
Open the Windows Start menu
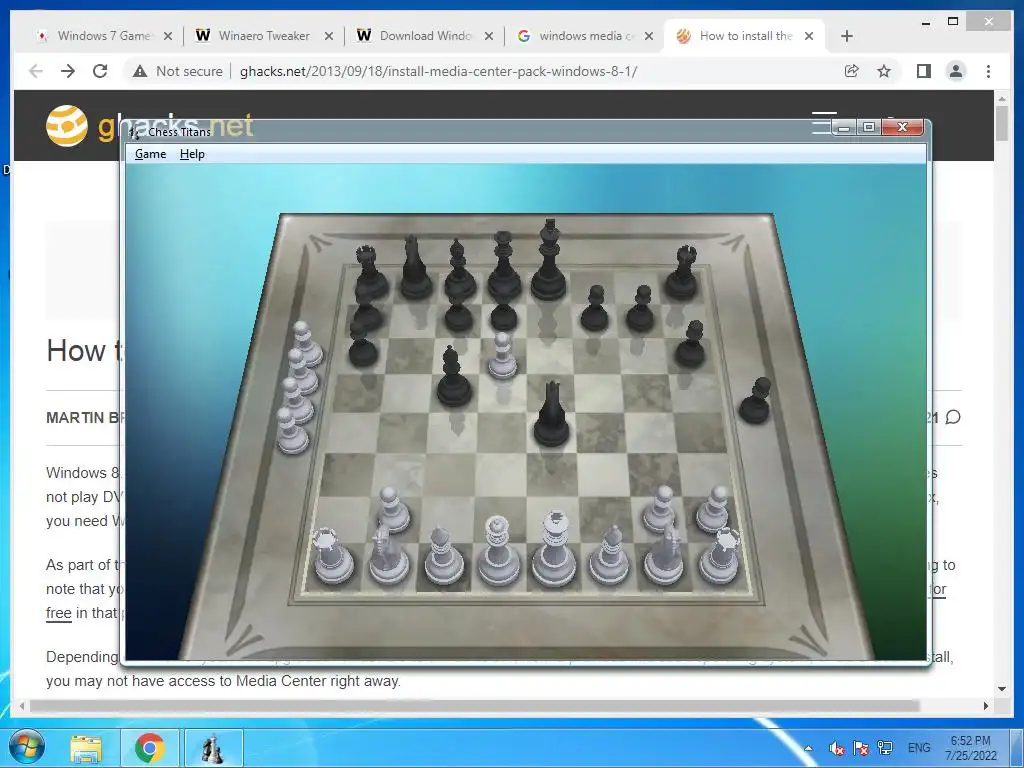[27, 748]
